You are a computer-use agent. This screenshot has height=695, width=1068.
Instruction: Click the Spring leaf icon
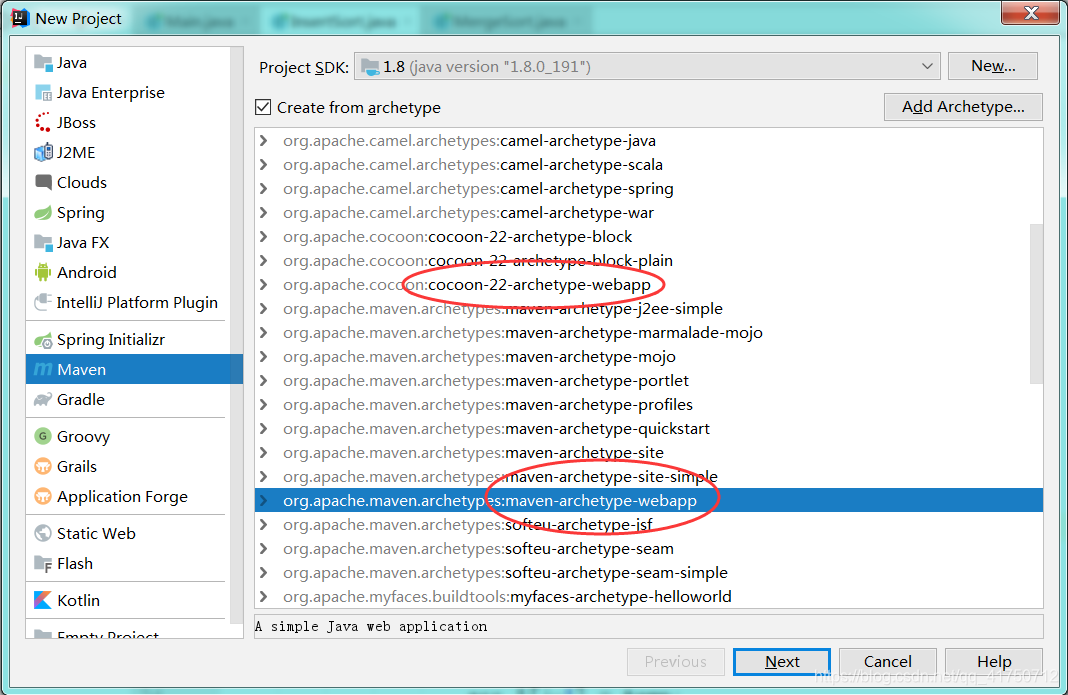[x=43, y=213]
